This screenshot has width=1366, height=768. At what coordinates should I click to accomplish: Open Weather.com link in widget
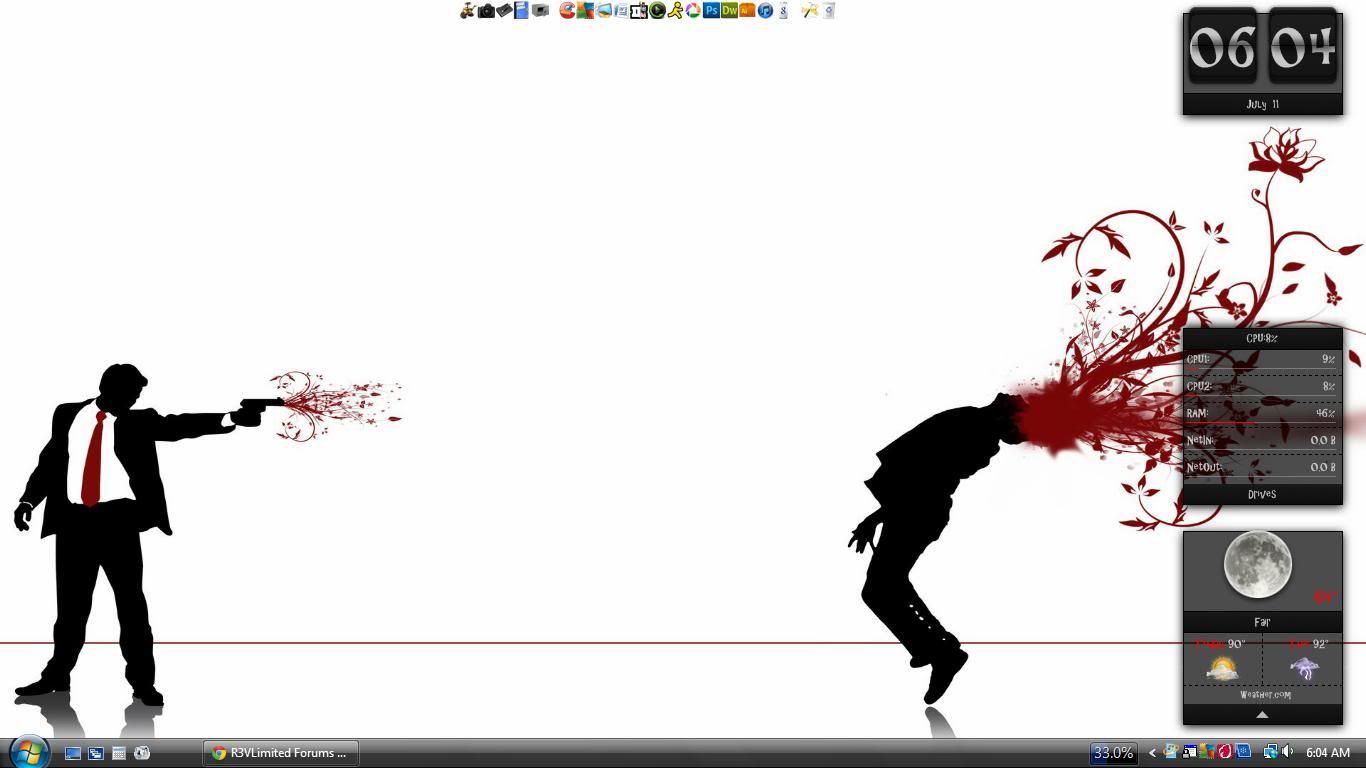click(1265, 694)
